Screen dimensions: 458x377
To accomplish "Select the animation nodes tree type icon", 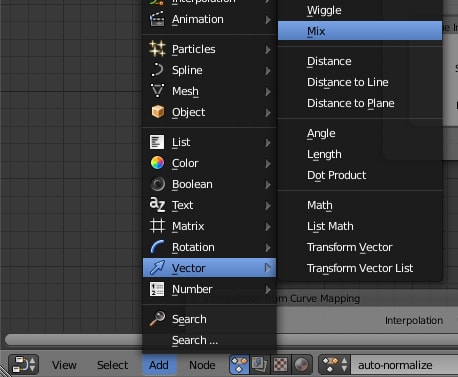I will [x=239, y=364].
